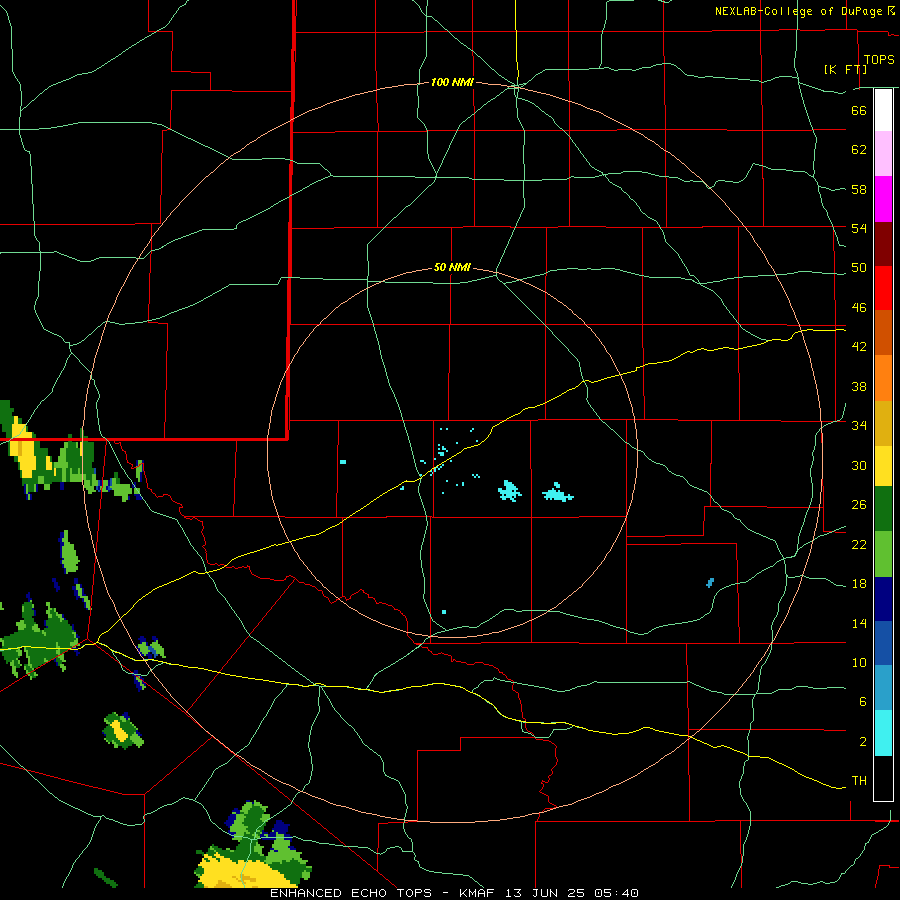
Task: Click the legend value "50"
Action: (x=859, y=268)
